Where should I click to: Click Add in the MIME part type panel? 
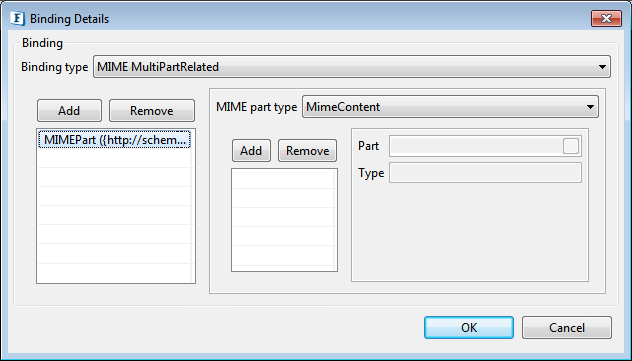click(251, 151)
